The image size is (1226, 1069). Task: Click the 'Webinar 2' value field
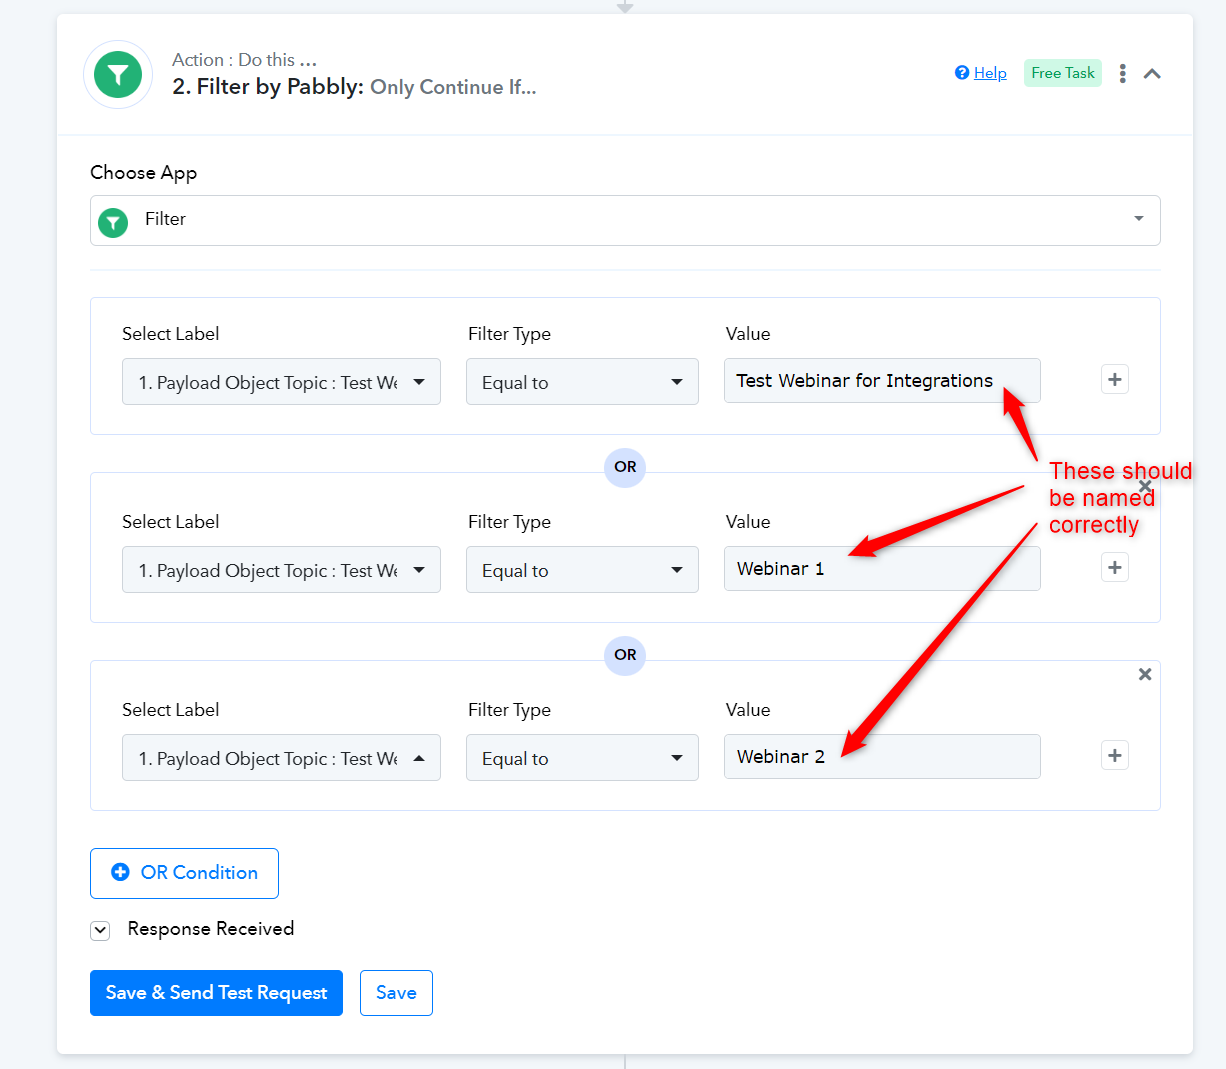882,757
